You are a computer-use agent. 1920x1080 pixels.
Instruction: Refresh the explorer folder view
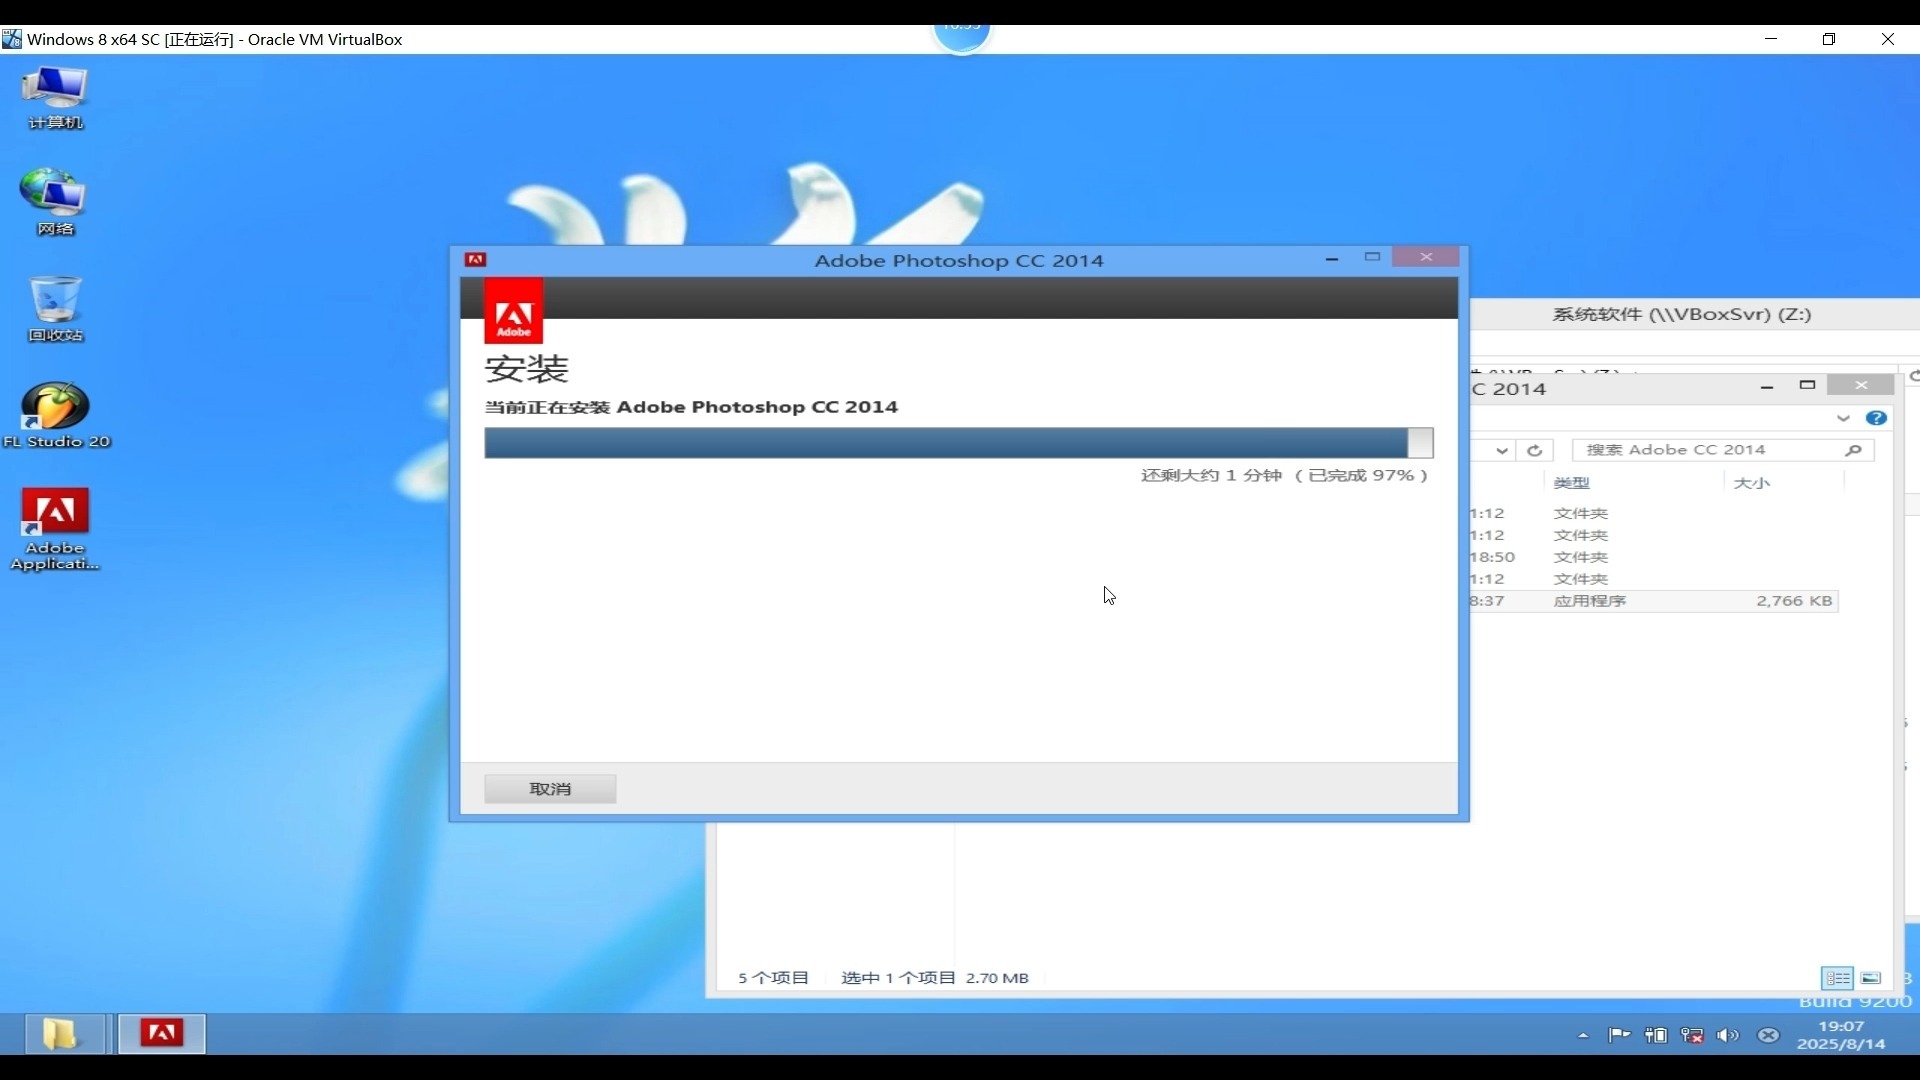tap(1535, 450)
